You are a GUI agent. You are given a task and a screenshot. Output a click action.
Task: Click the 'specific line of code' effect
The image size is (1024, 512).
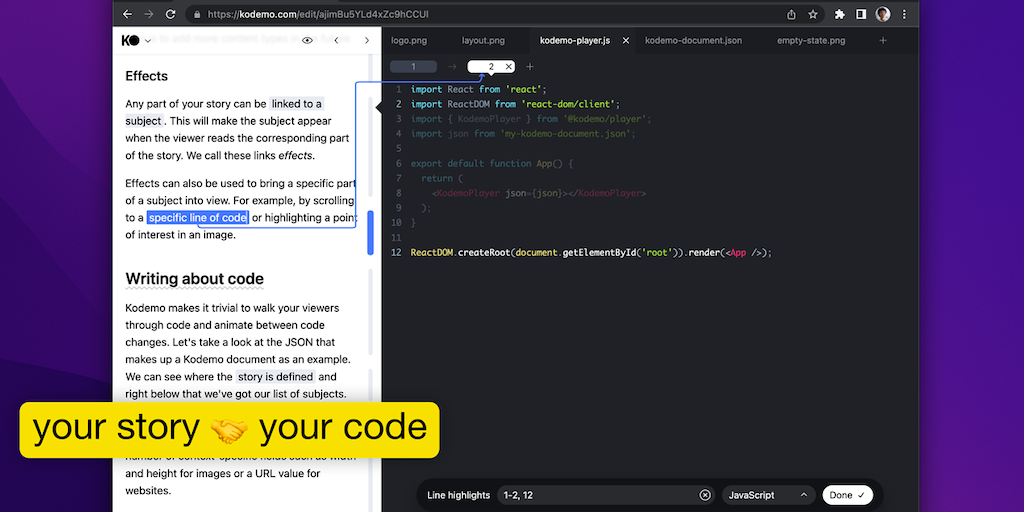tap(198, 217)
